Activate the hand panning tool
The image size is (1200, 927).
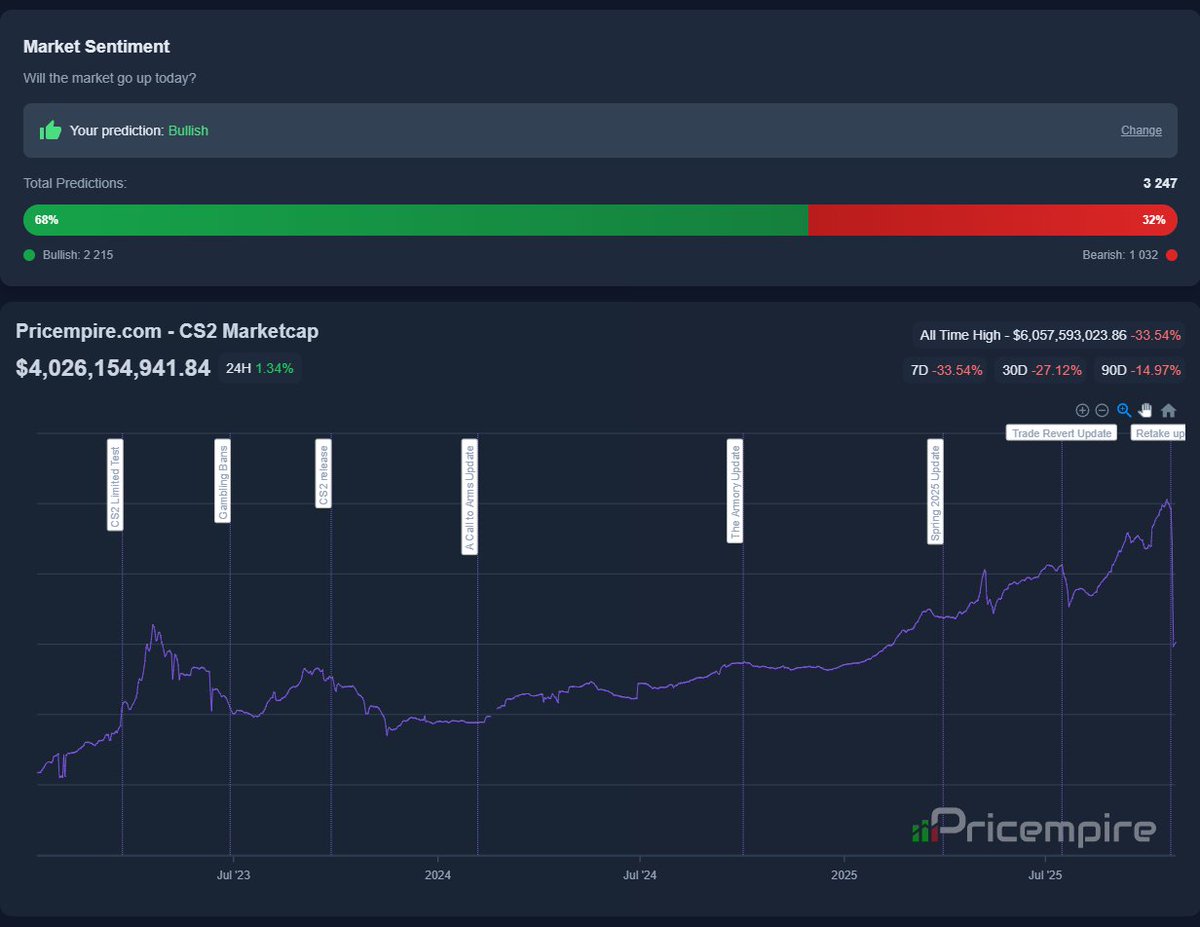pyautogui.click(x=1144, y=410)
